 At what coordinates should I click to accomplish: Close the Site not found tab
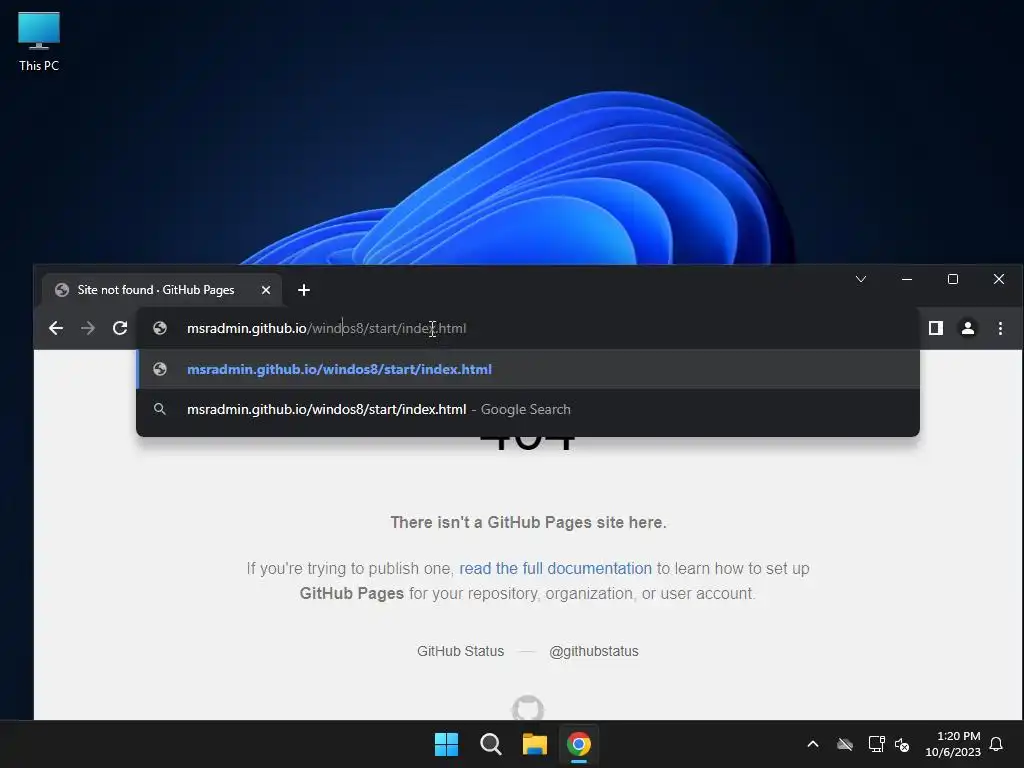266,290
